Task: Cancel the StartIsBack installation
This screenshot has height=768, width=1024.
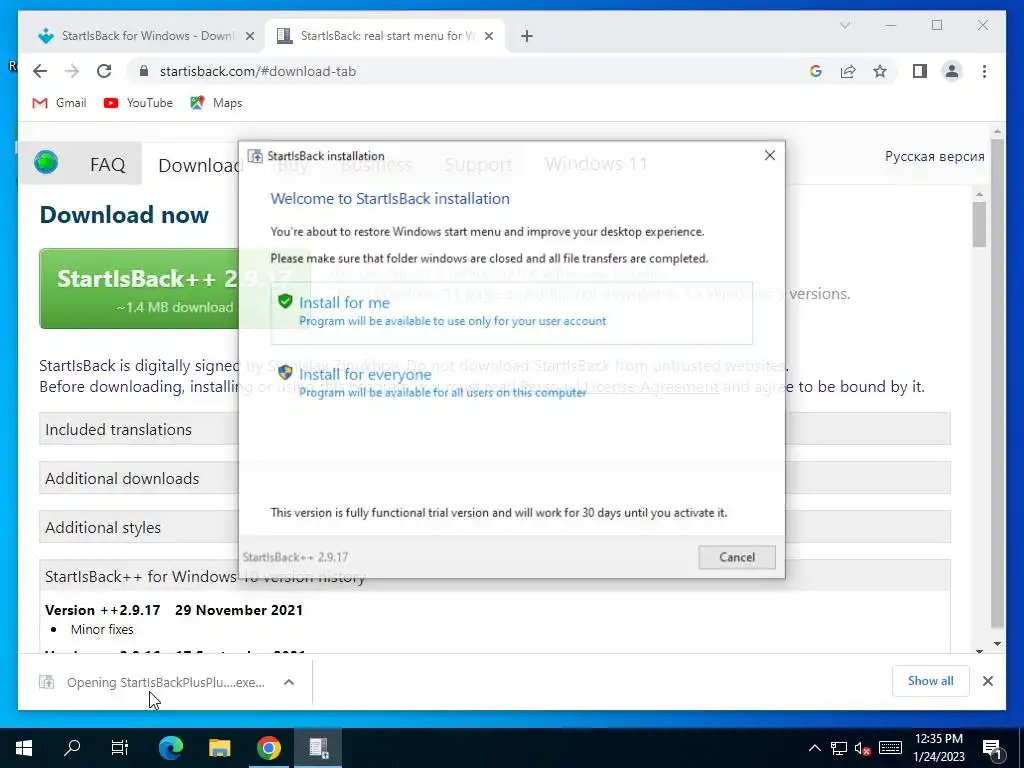Action: click(737, 557)
